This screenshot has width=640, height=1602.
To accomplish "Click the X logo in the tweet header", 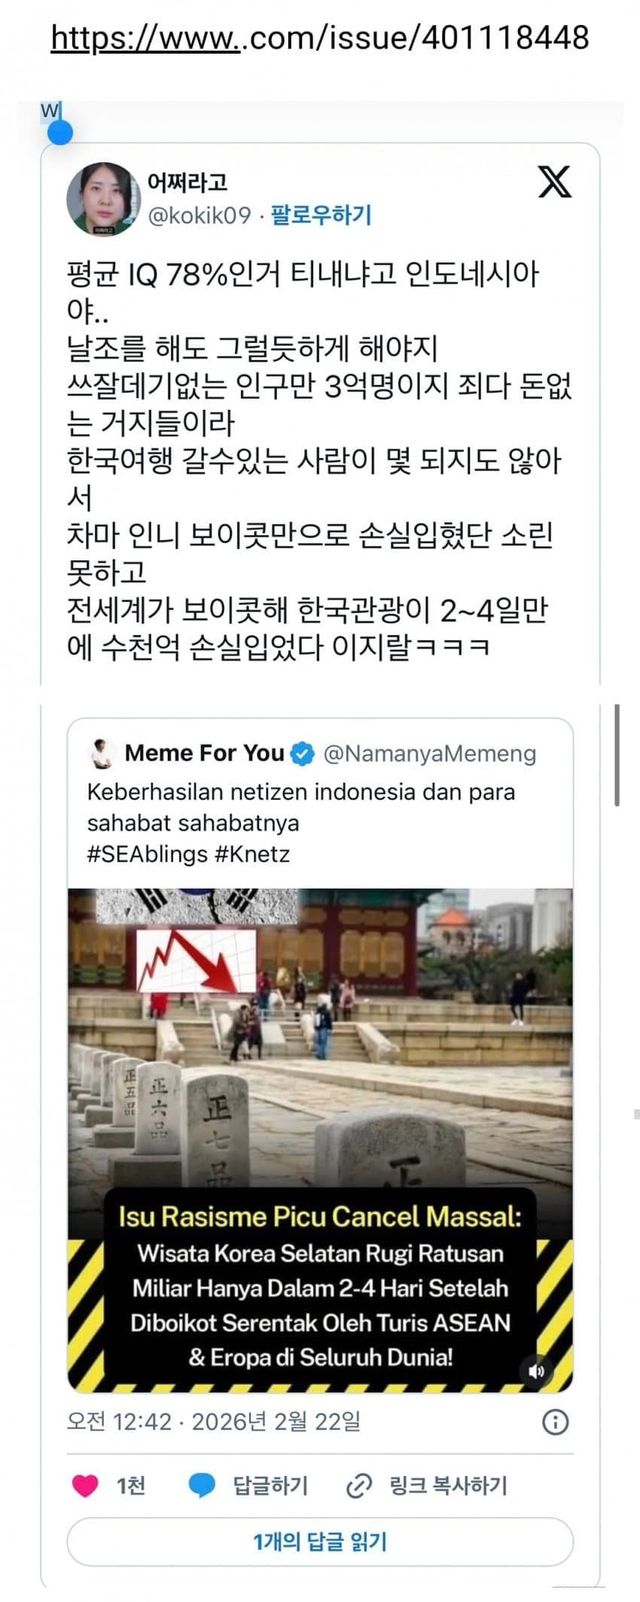I will [x=555, y=182].
